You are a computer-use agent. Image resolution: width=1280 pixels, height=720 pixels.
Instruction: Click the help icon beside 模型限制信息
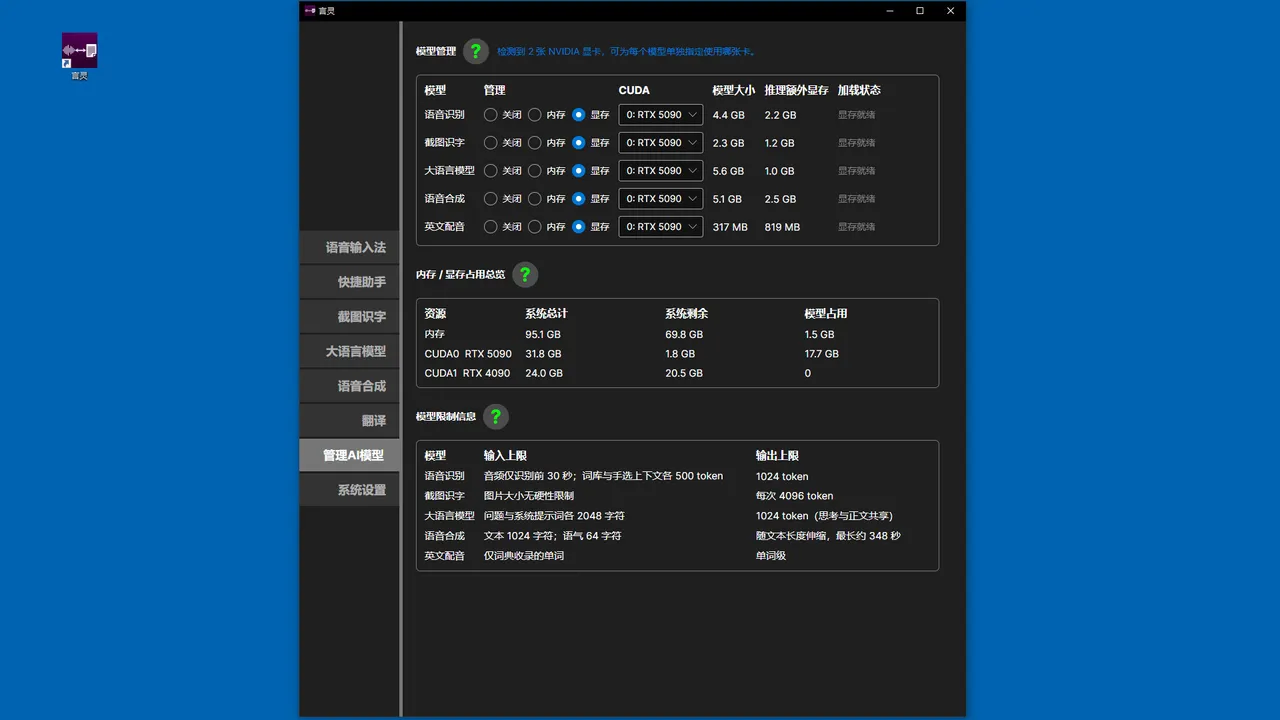click(496, 416)
